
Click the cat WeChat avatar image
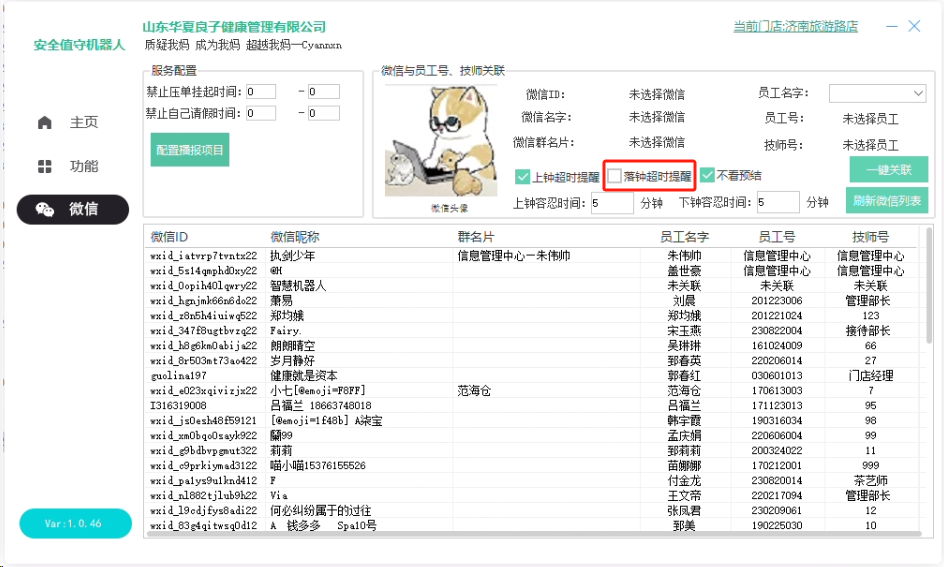click(x=427, y=141)
